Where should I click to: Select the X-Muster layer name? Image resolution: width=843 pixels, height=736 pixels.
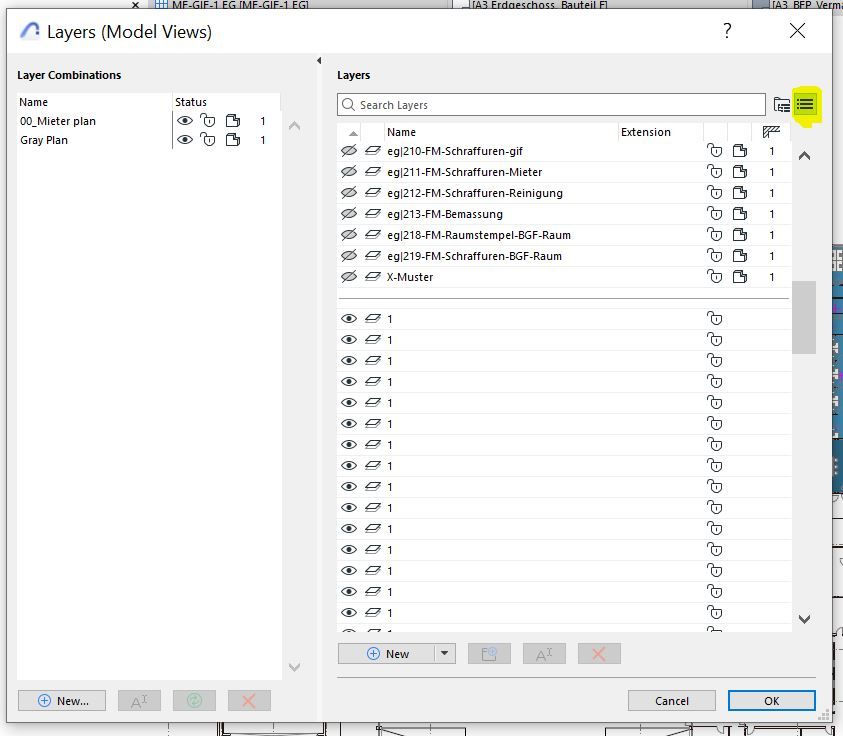click(x=410, y=277)
